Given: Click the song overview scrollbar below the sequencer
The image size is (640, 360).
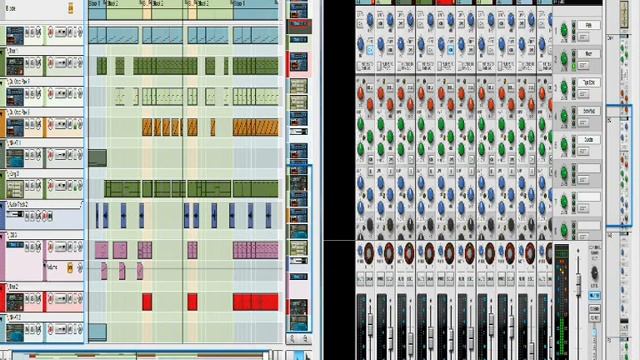Looking at the screenshot, I should tap(141, 355).
